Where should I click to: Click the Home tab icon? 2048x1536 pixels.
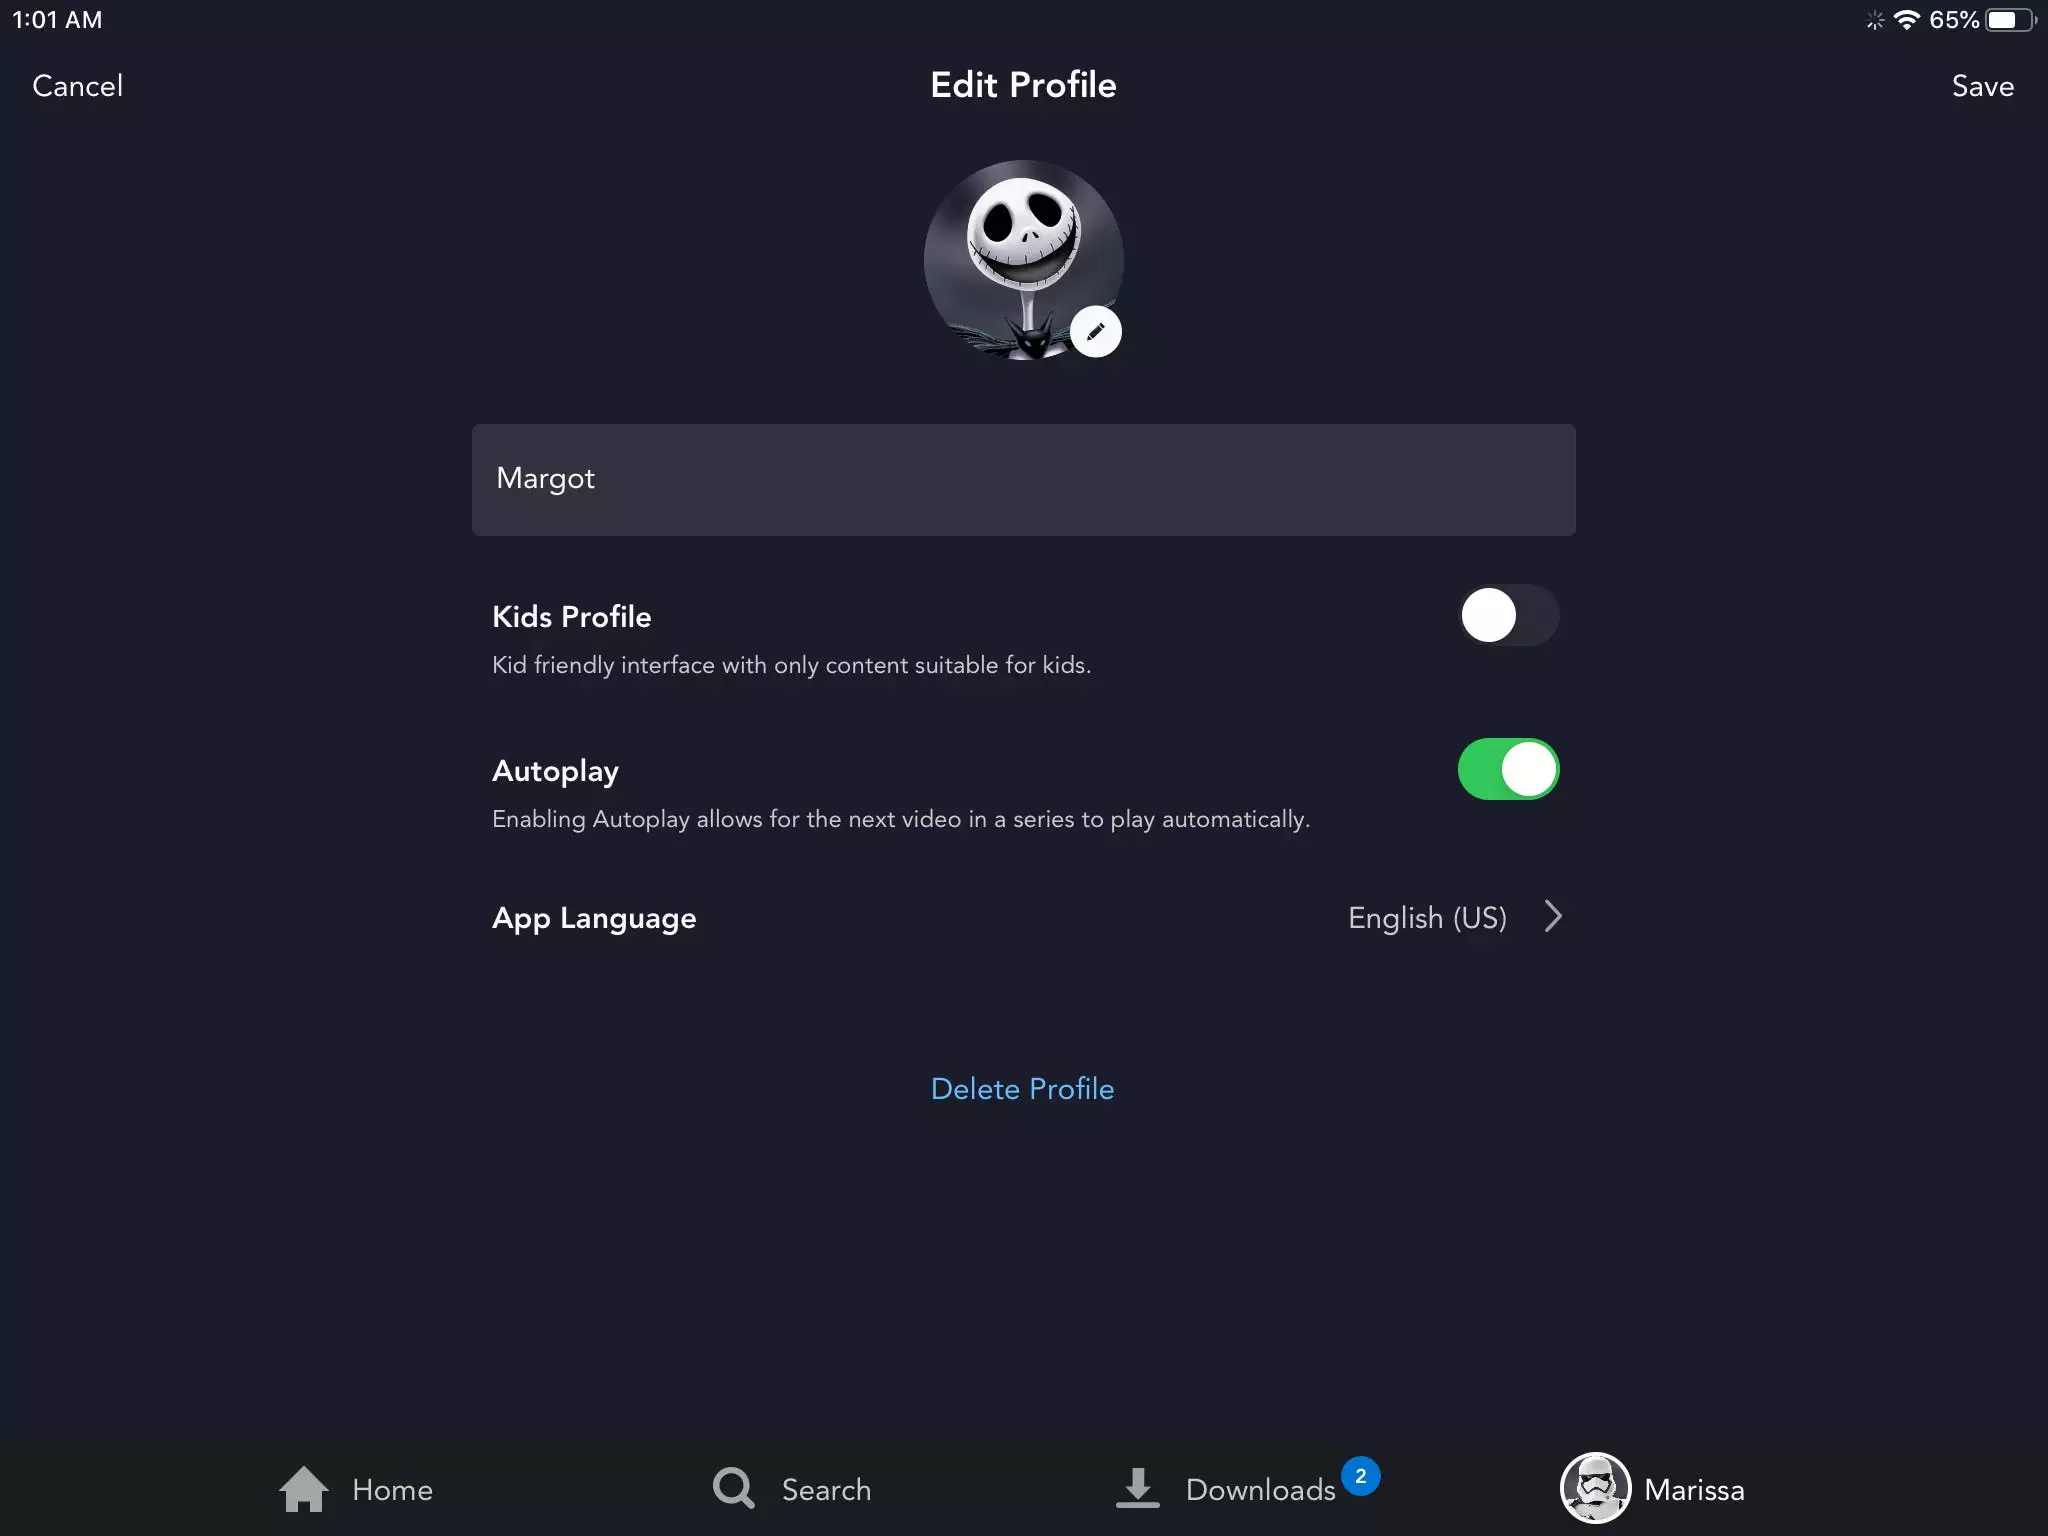click(303, 1488)
